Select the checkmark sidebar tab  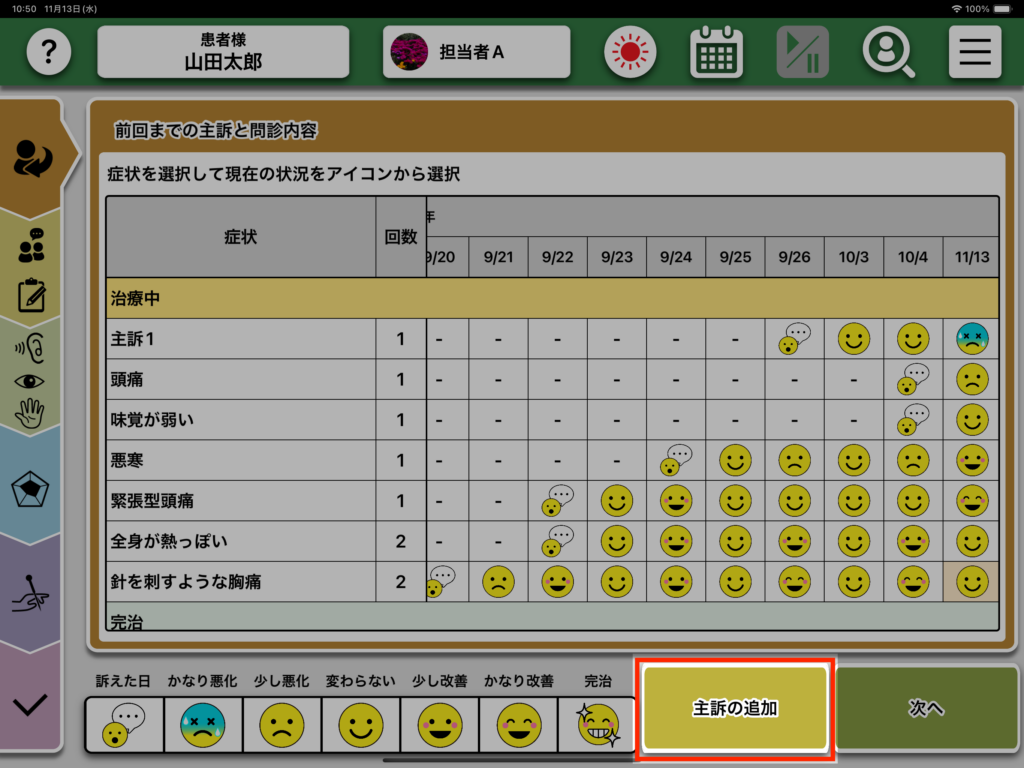(x=31, y=704)
